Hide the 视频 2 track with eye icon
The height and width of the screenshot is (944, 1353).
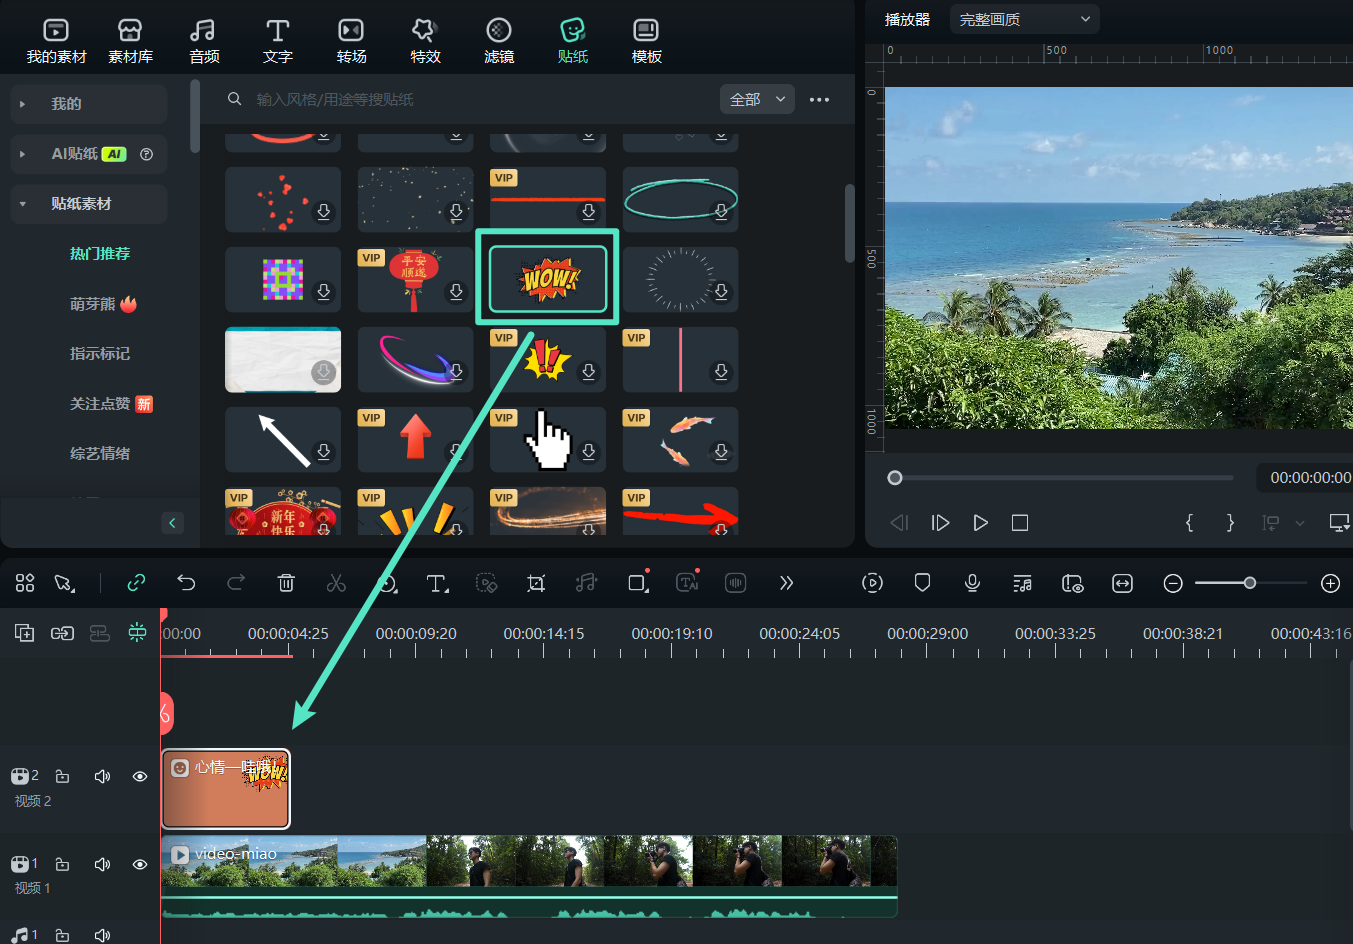[140, 776]
